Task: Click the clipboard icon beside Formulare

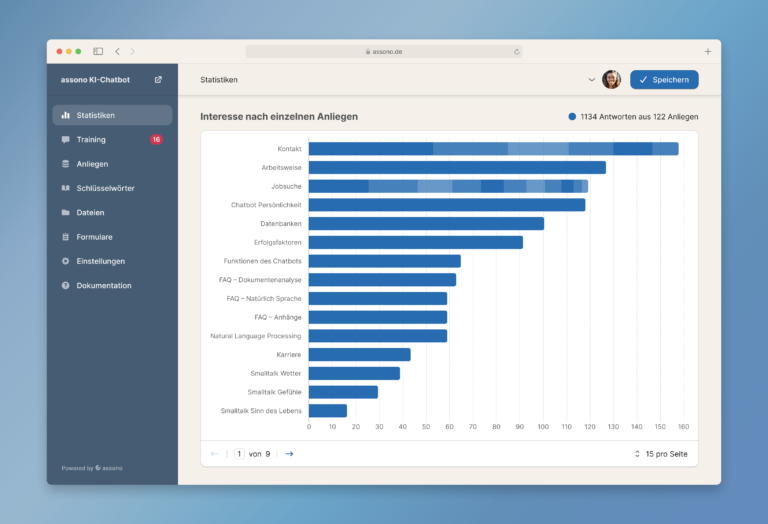Action: point(66,237)
